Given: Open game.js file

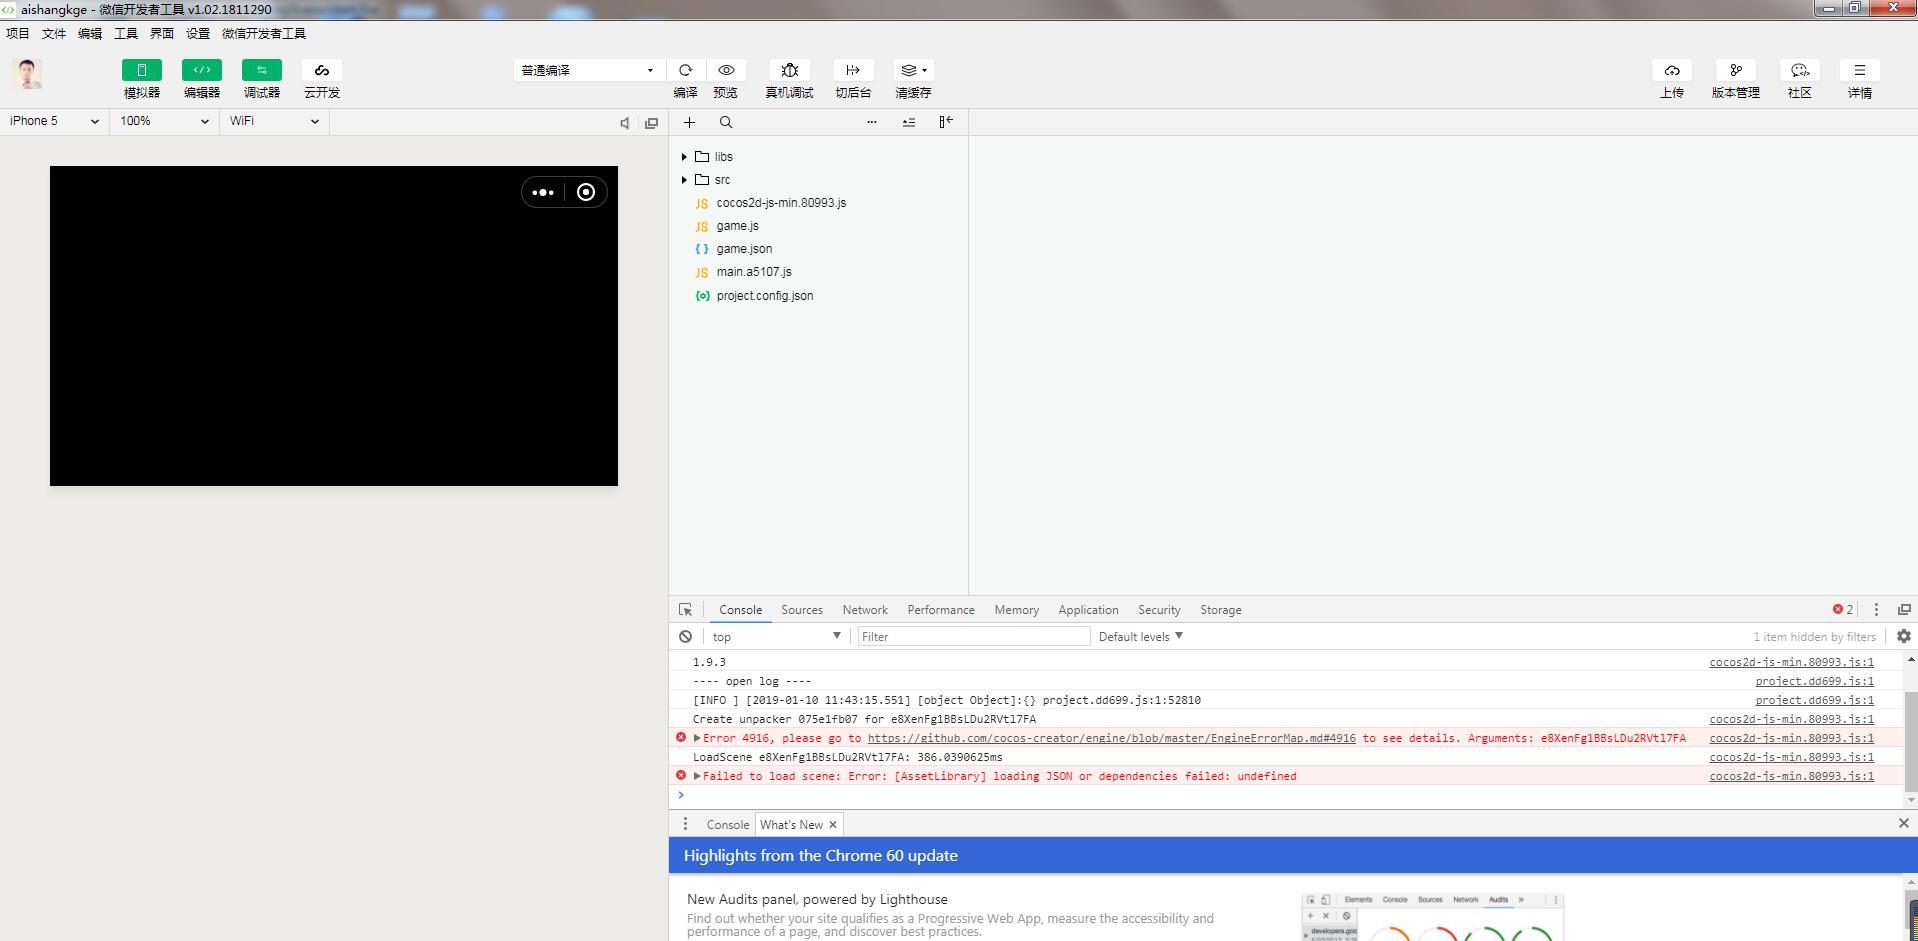Looking at the screenshot, I should click(737, 226).
